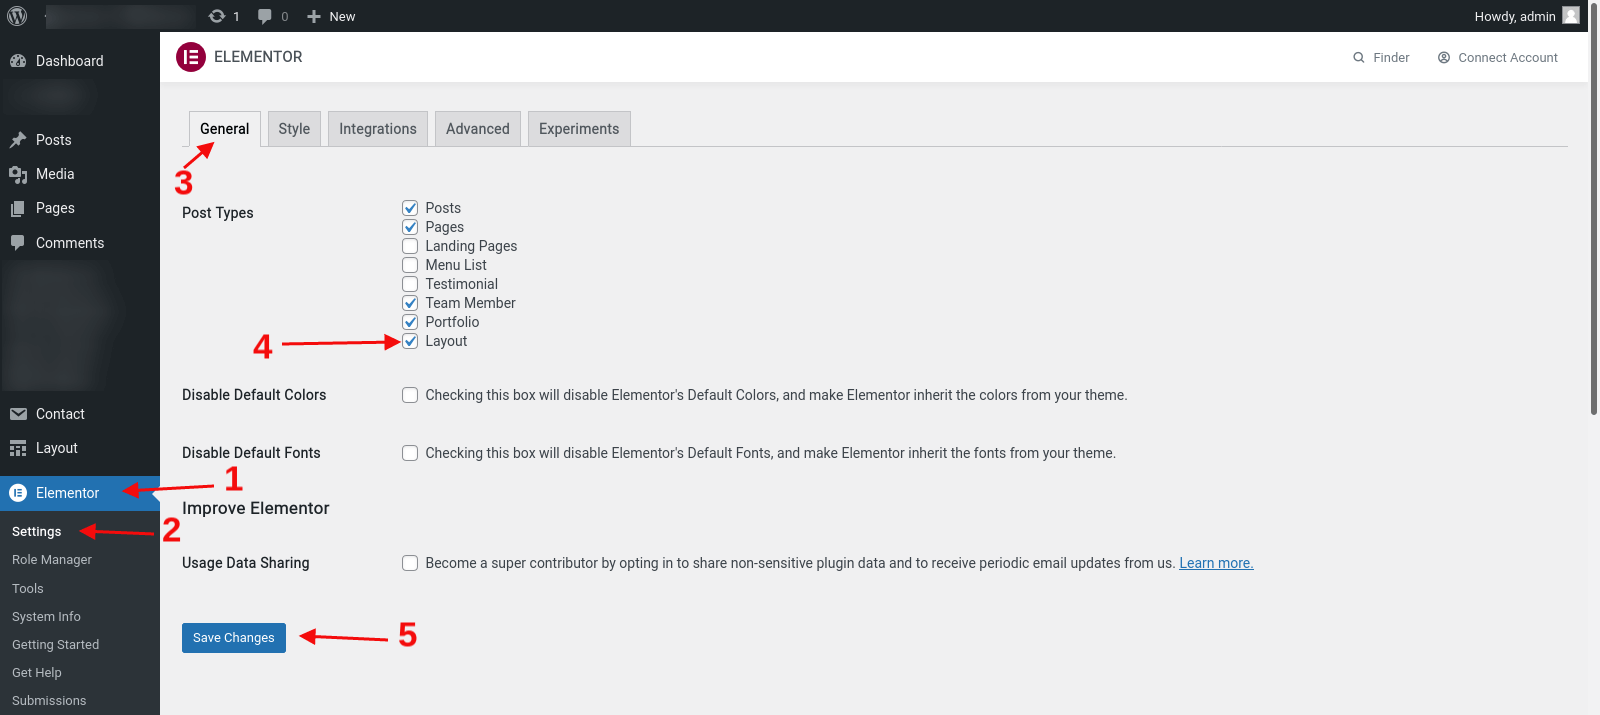Open the Finder search link
1600x715 pixels.
(x=1381, y=58)
